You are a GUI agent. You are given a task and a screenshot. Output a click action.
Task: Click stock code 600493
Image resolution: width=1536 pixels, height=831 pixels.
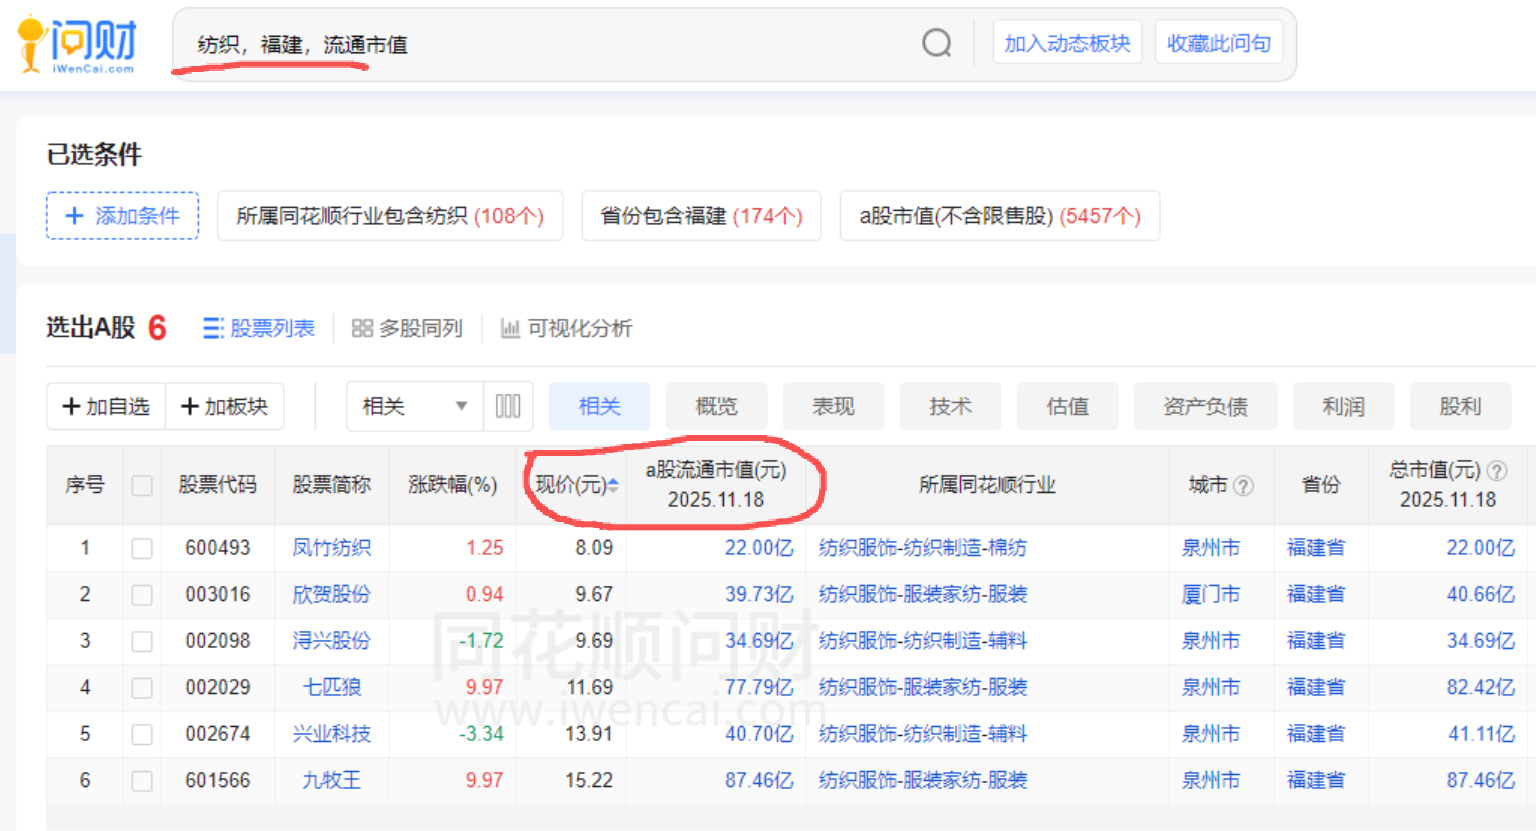[217, 548]
